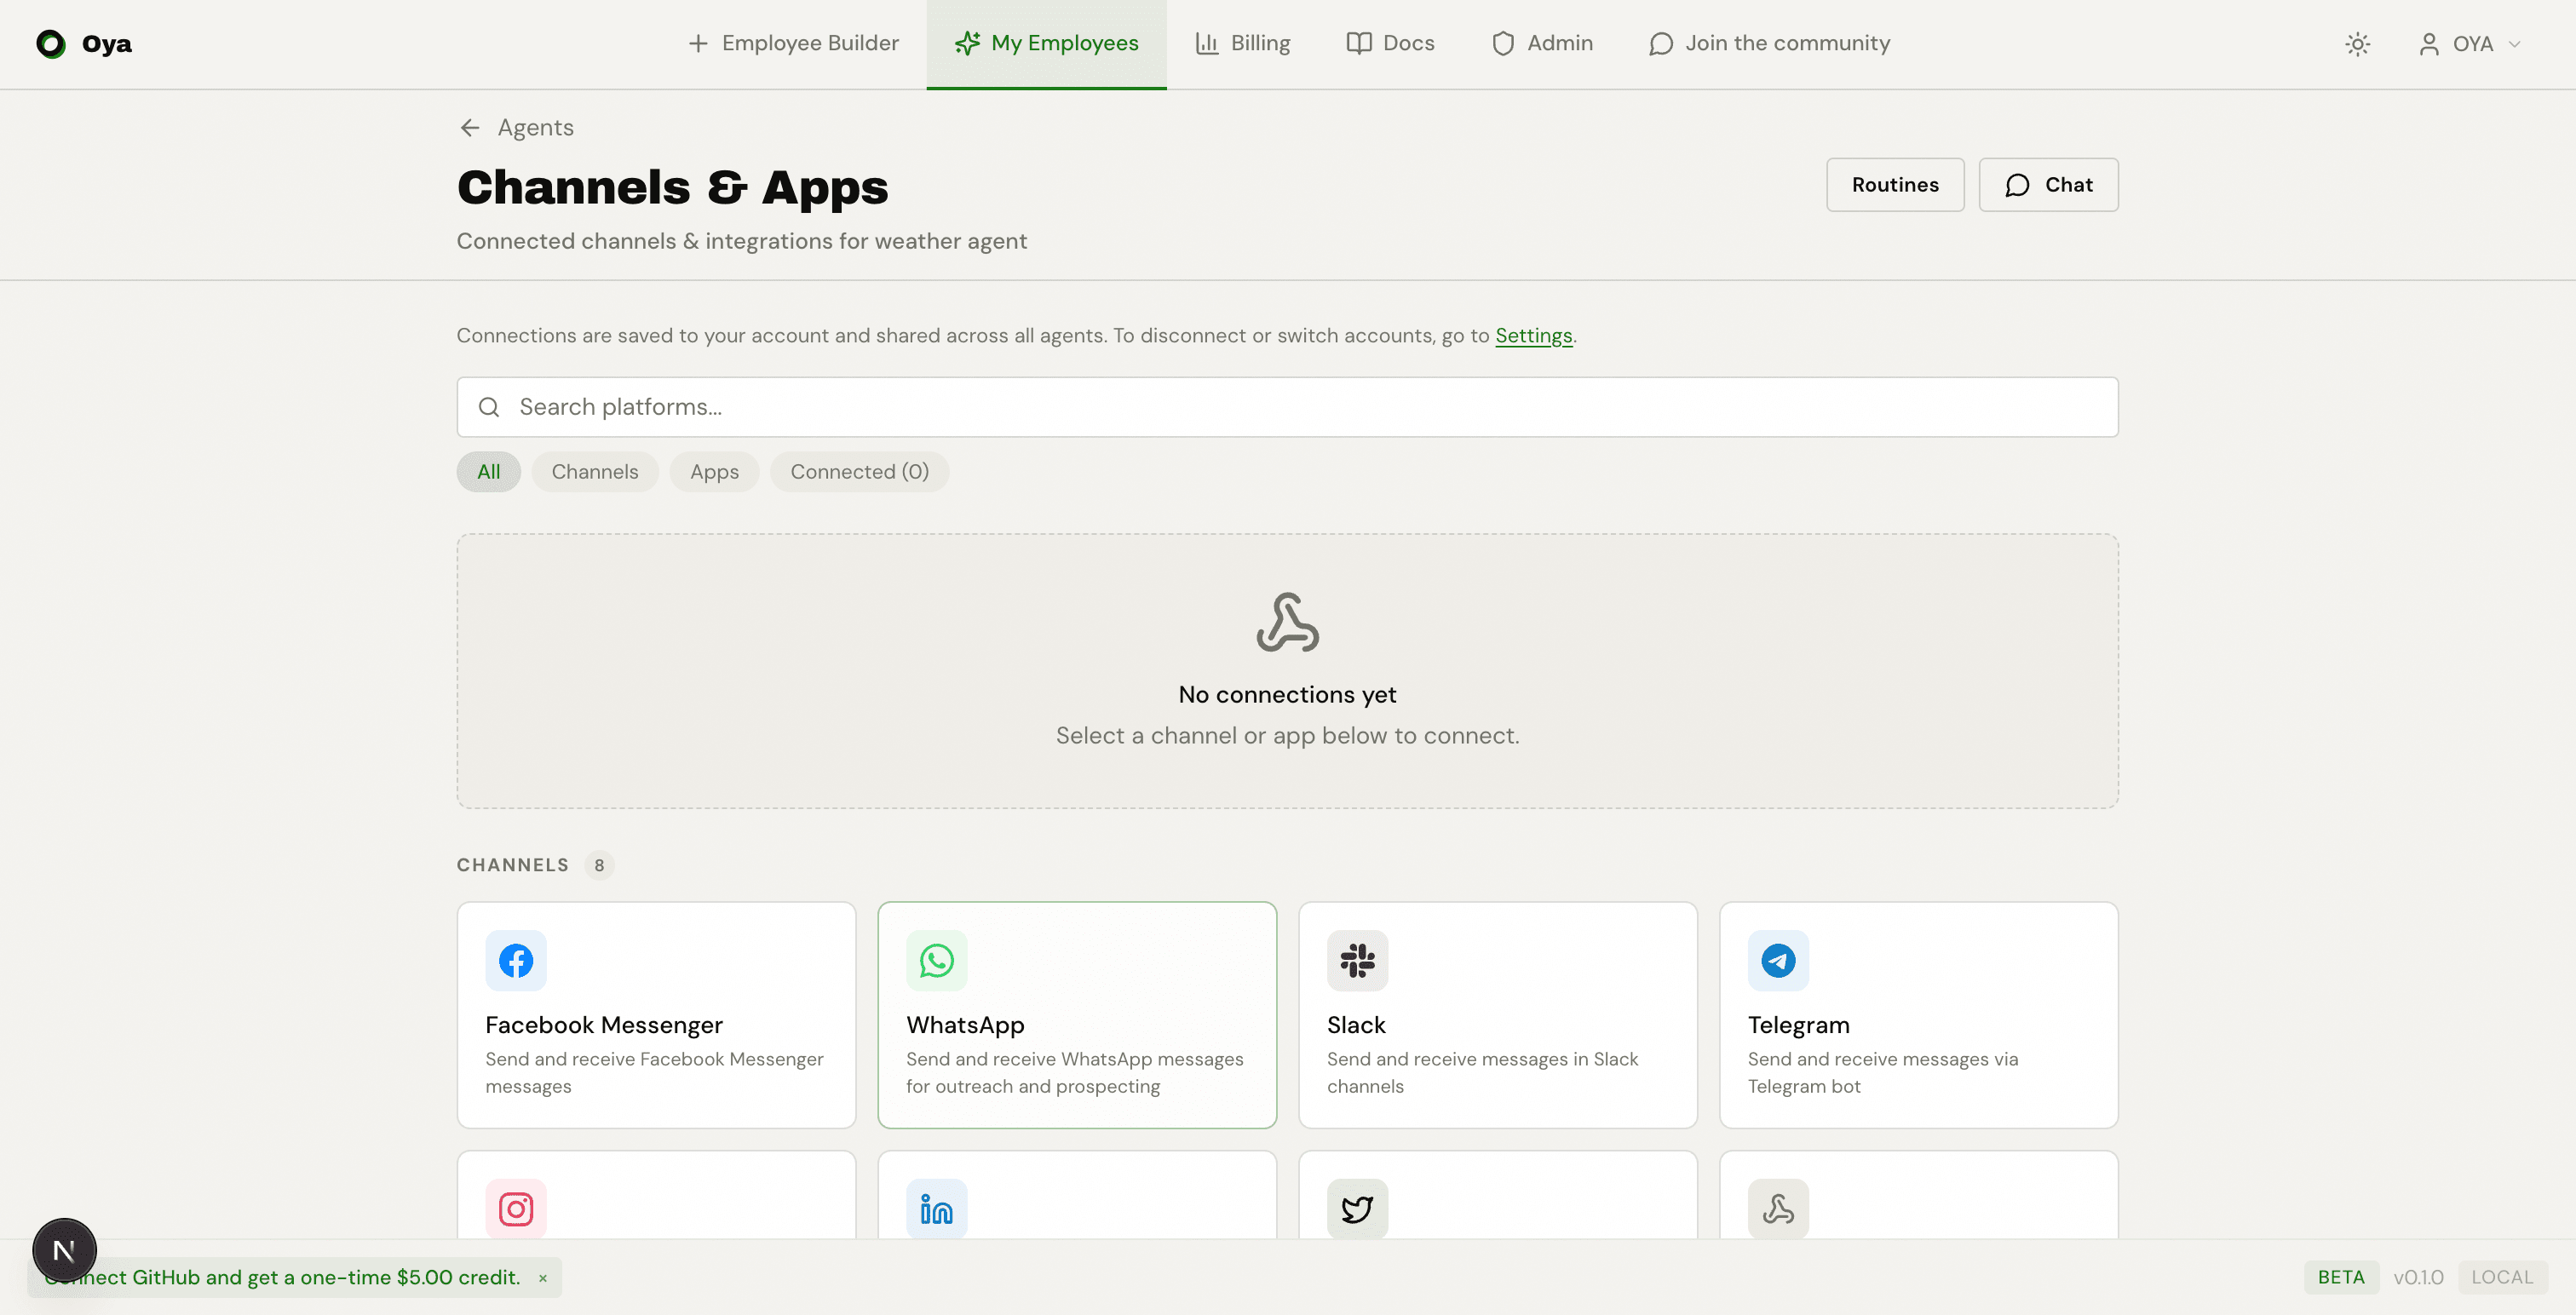Click the LinkedIn channel icon
Screen dimensions: 2576x1315
pos(936,1208)
